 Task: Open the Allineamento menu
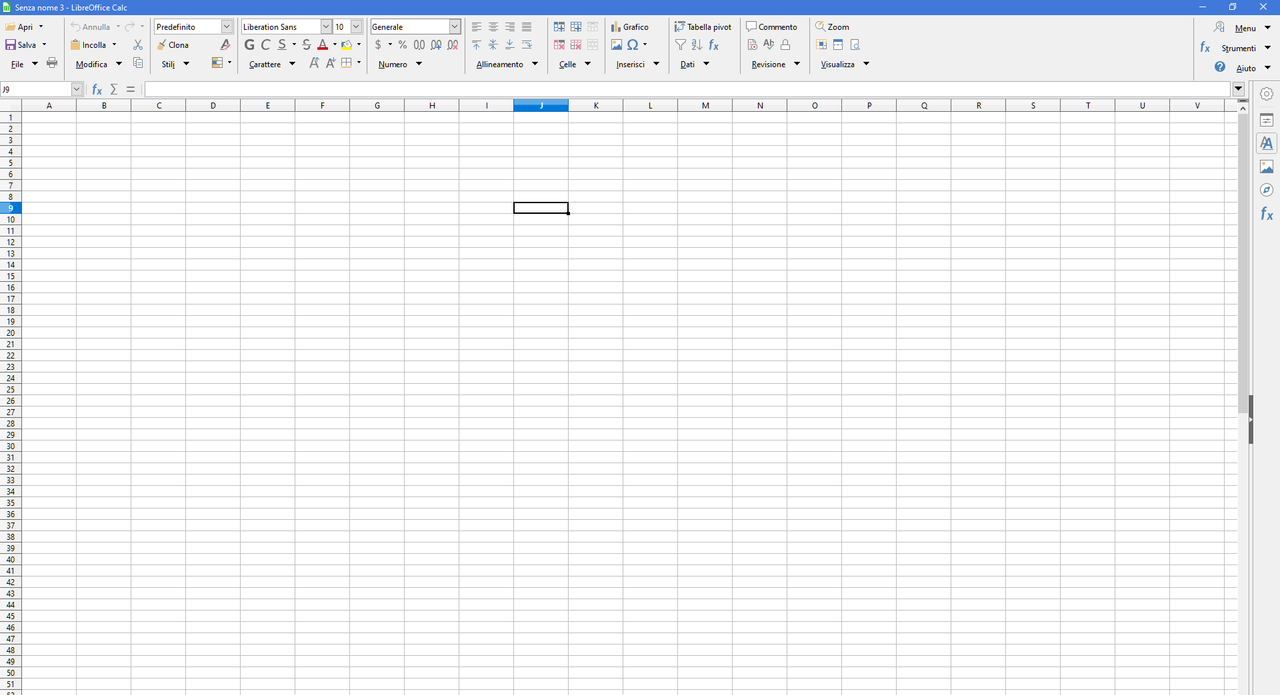pos(507,64)
